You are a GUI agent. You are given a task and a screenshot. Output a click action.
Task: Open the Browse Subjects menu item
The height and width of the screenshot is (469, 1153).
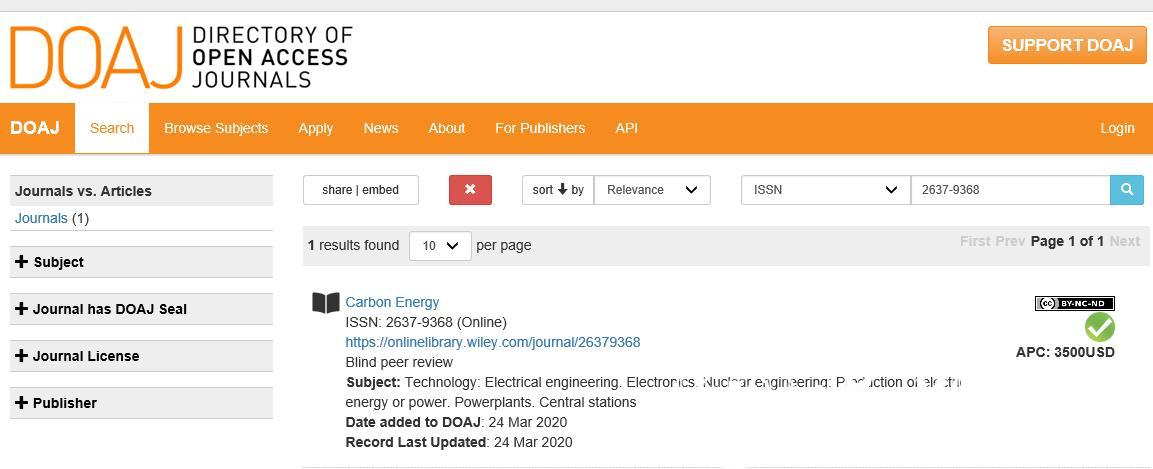216,128
